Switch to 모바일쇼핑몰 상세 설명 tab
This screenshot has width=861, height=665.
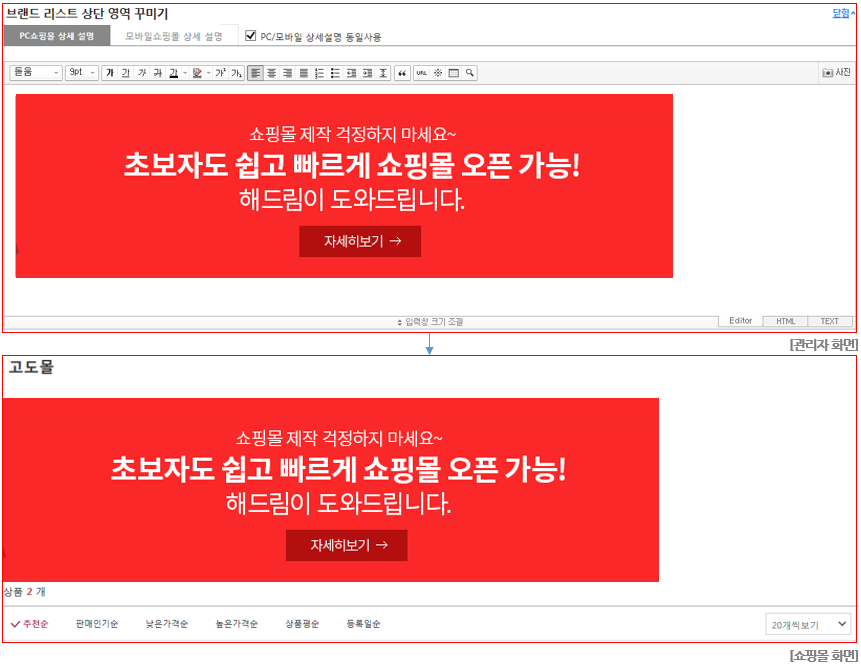click(x=174, y=36)
